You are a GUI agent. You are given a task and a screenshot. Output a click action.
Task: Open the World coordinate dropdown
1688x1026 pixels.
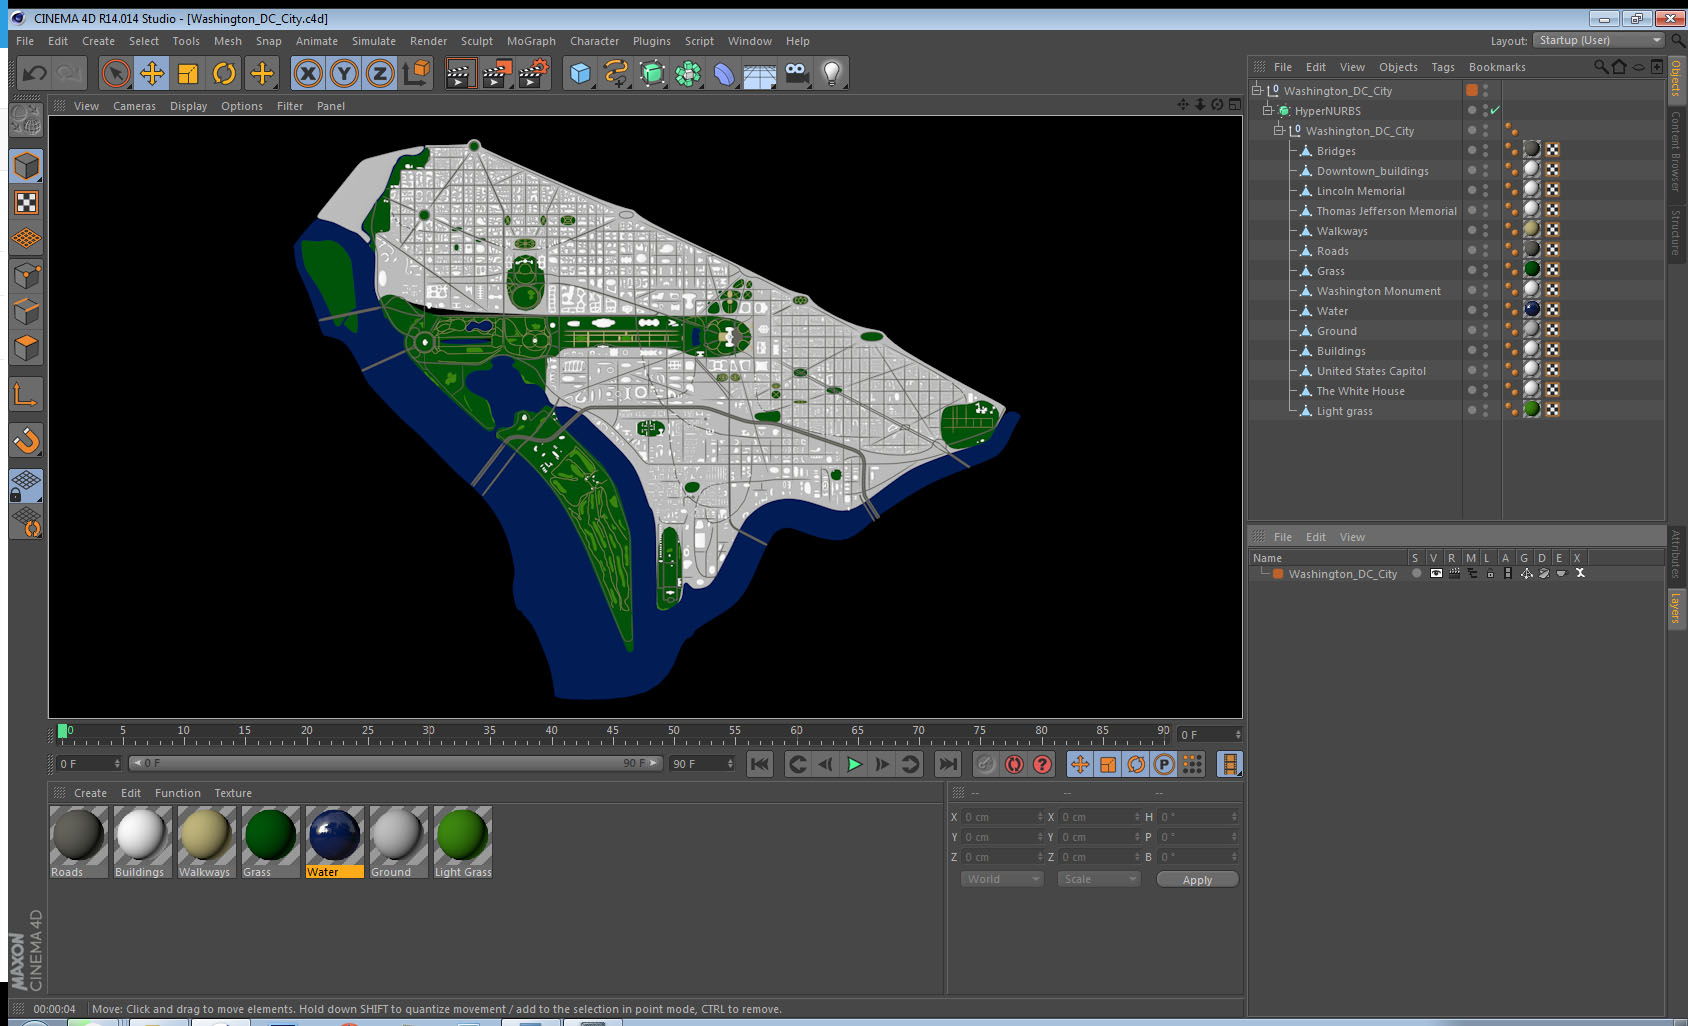point(1002,879)
